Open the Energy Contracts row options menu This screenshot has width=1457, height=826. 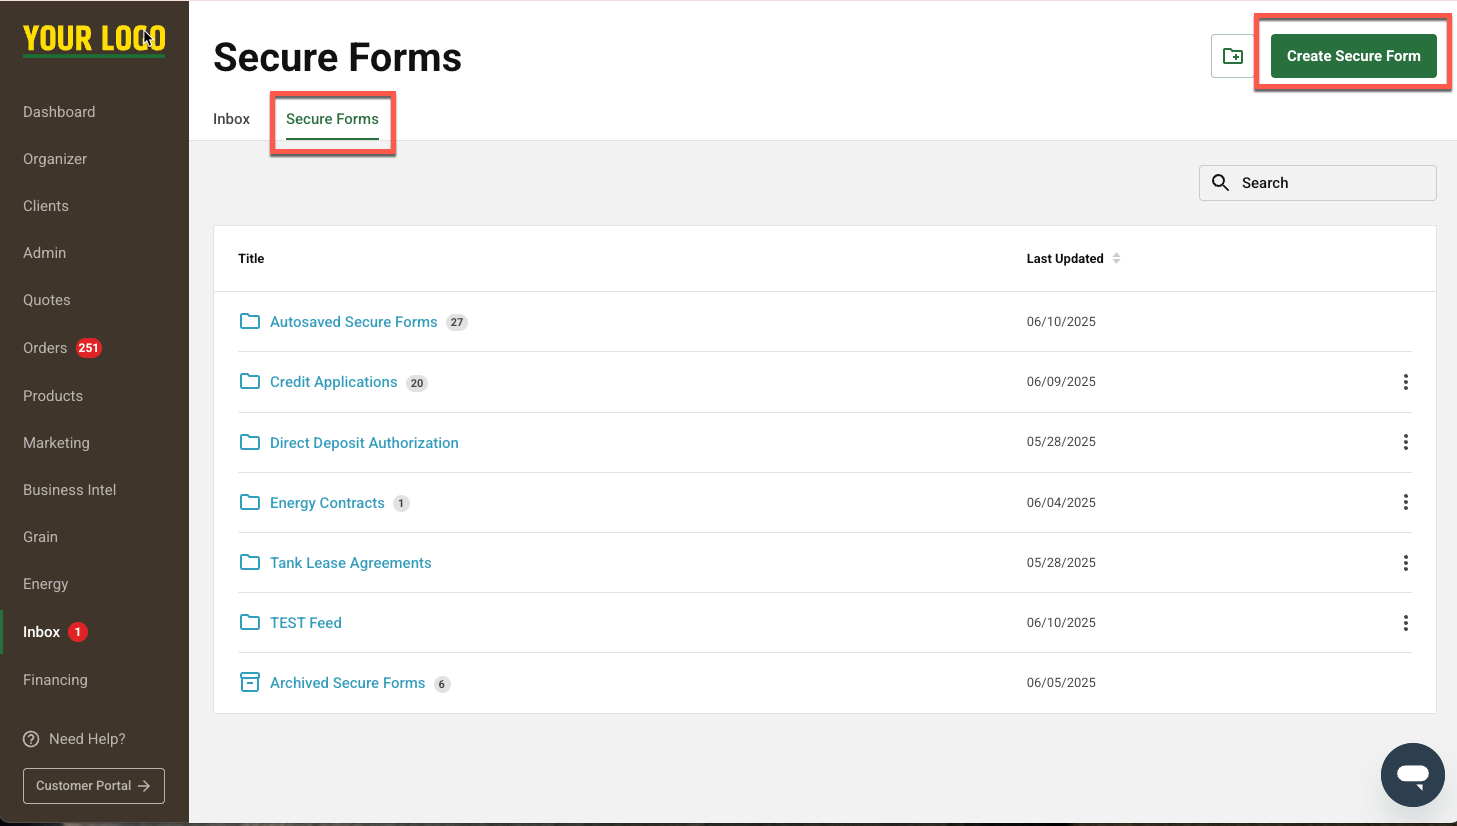coord(1405,502)
